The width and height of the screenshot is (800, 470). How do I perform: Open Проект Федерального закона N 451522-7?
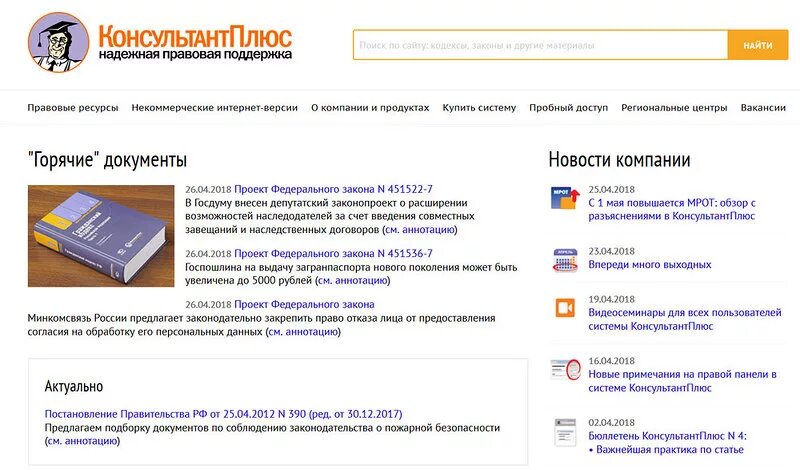pos(333,189)
